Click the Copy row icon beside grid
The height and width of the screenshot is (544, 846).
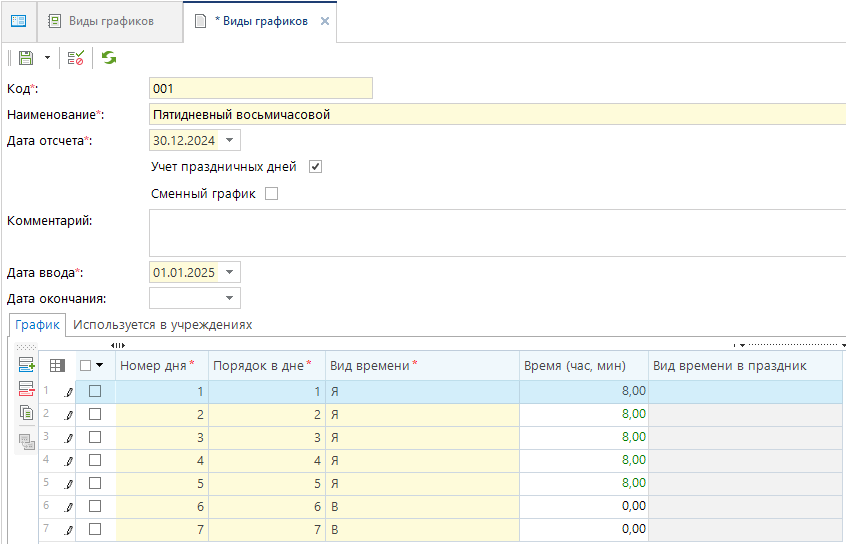point(26,412)
